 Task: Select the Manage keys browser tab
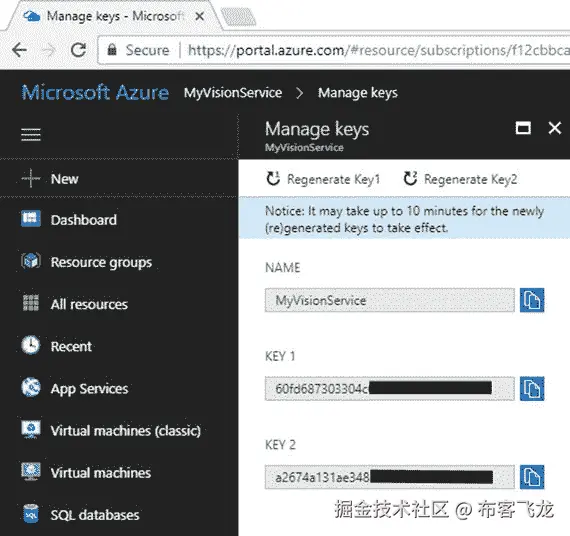(115, 17)
